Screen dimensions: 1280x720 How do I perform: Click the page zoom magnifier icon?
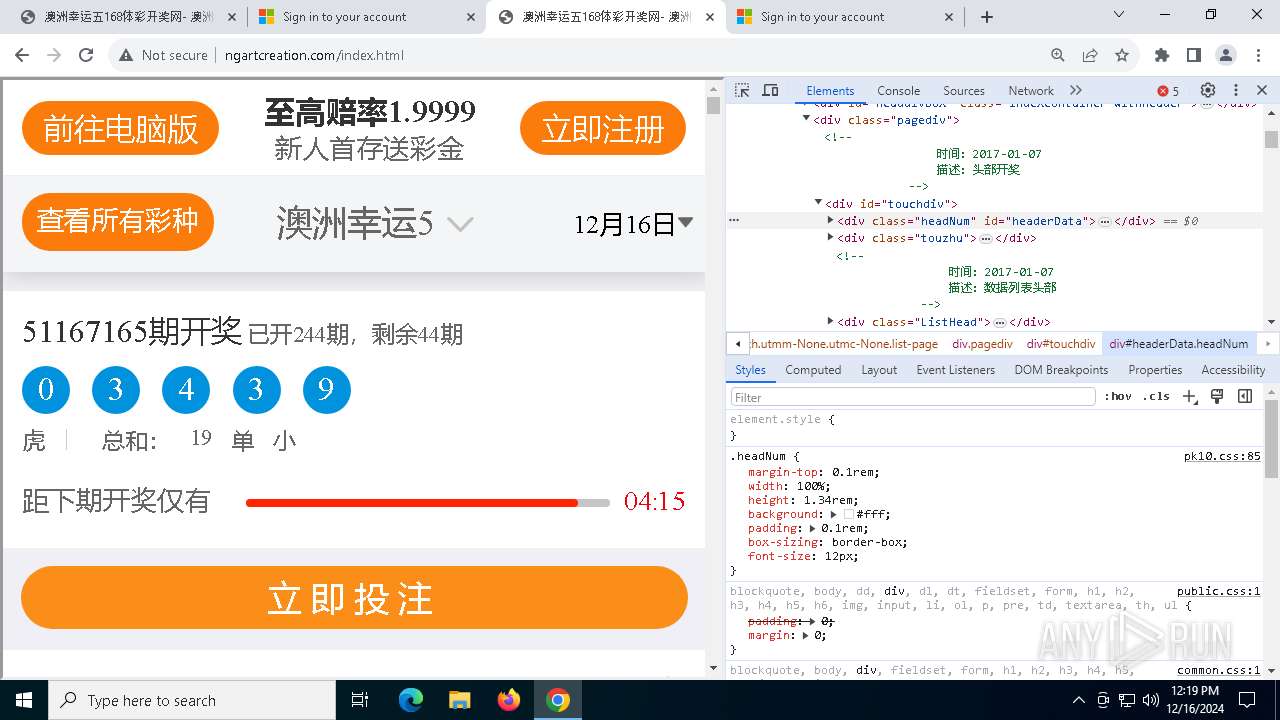tap(1057, 55)
